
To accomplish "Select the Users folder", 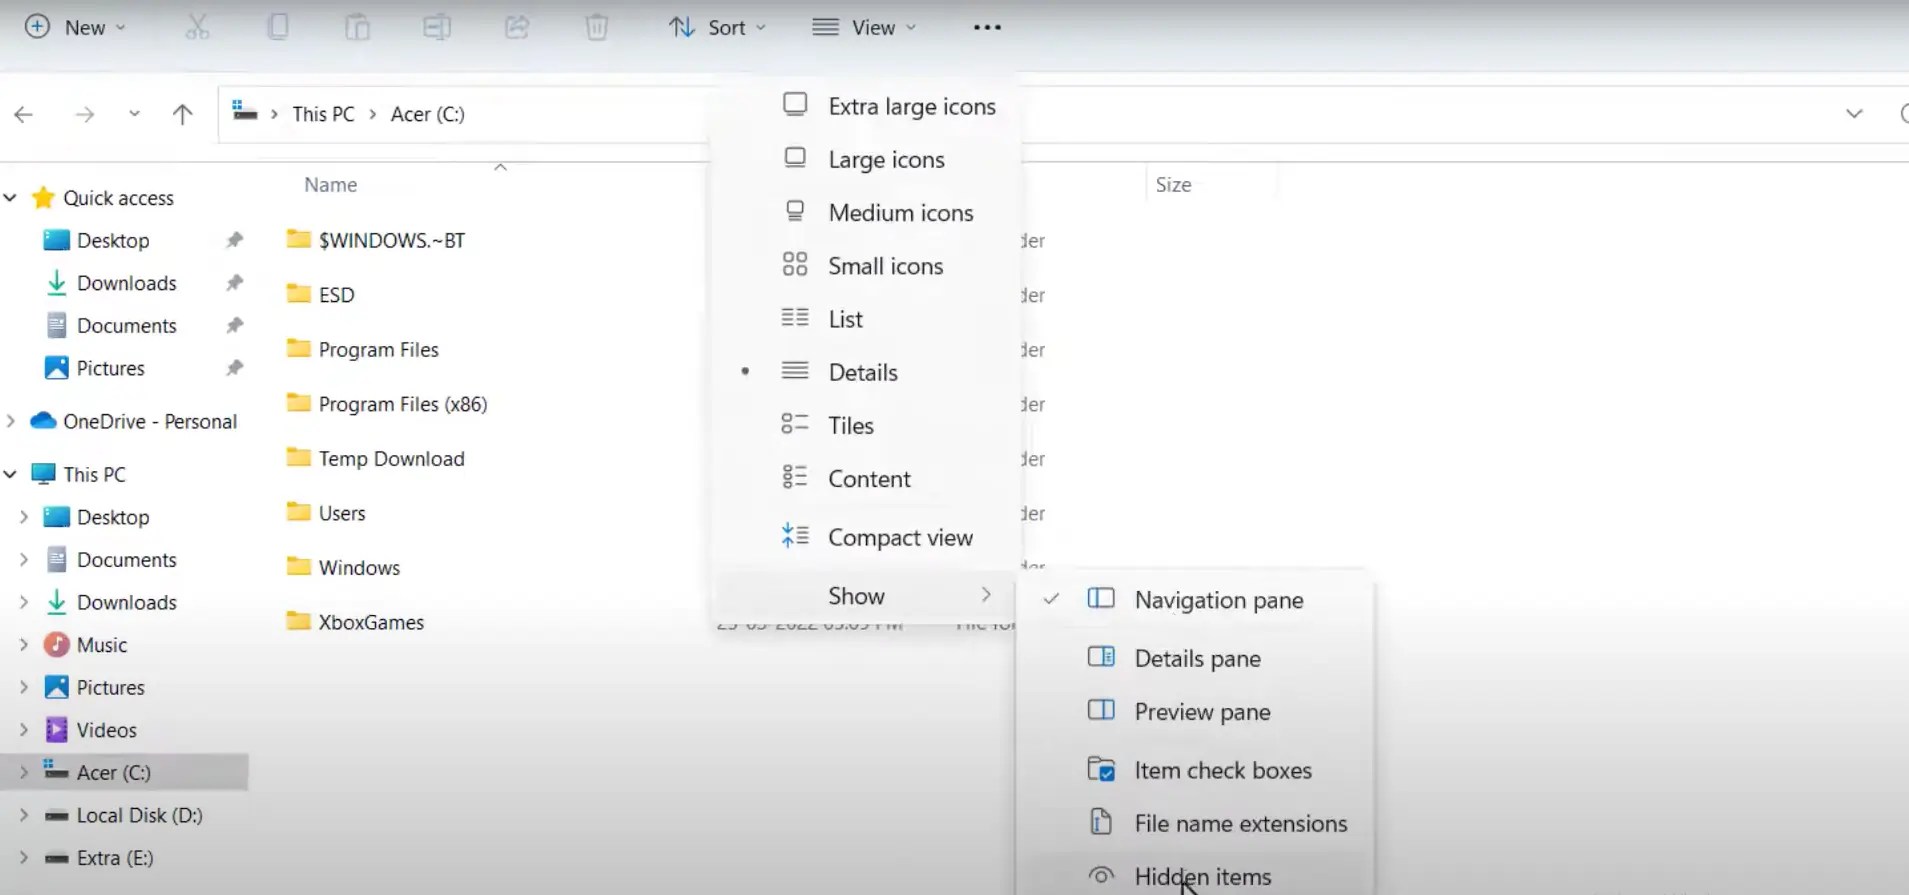I will click(x=326, y=513).
